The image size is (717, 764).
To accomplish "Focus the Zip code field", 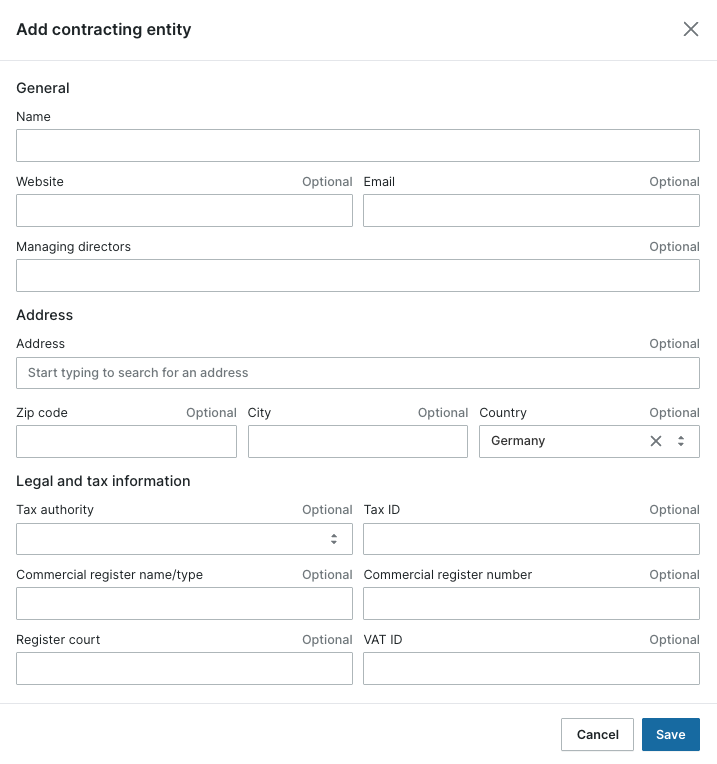I will 126,441.
